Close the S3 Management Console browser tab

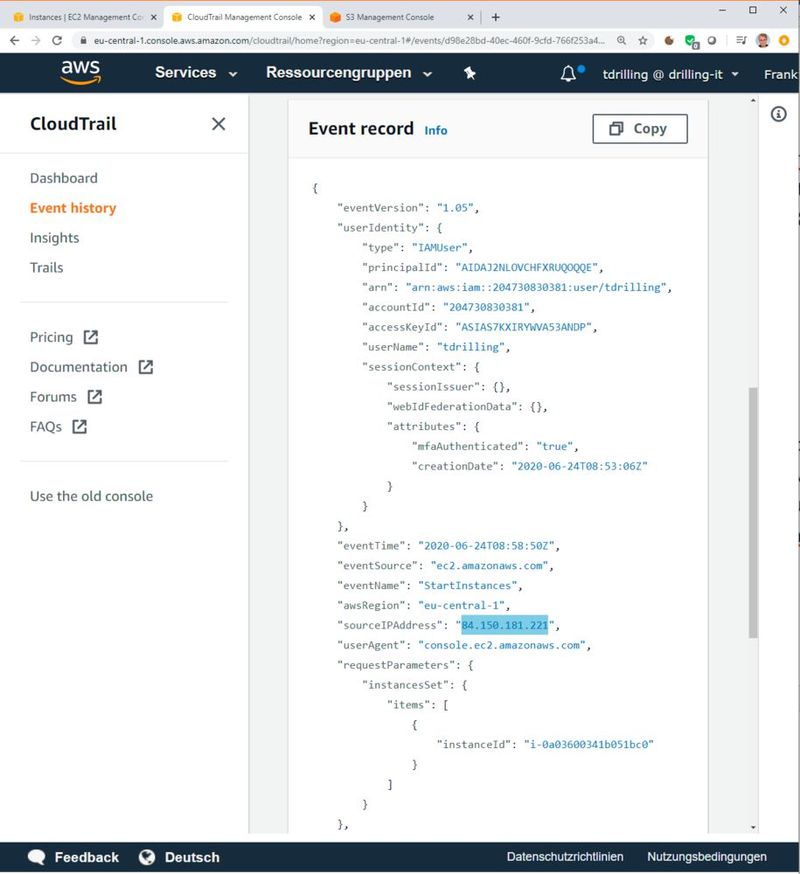click(470, 17)
